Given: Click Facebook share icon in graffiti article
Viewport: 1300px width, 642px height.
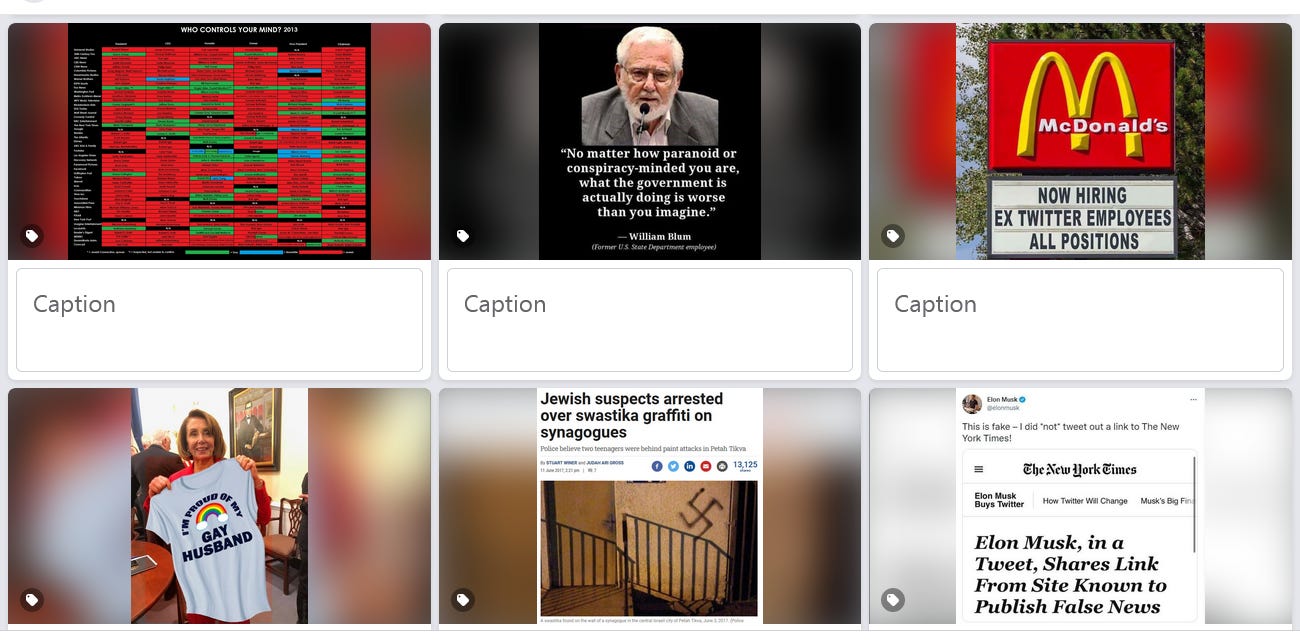Looking at the screenshot, I should click(657, 466).
